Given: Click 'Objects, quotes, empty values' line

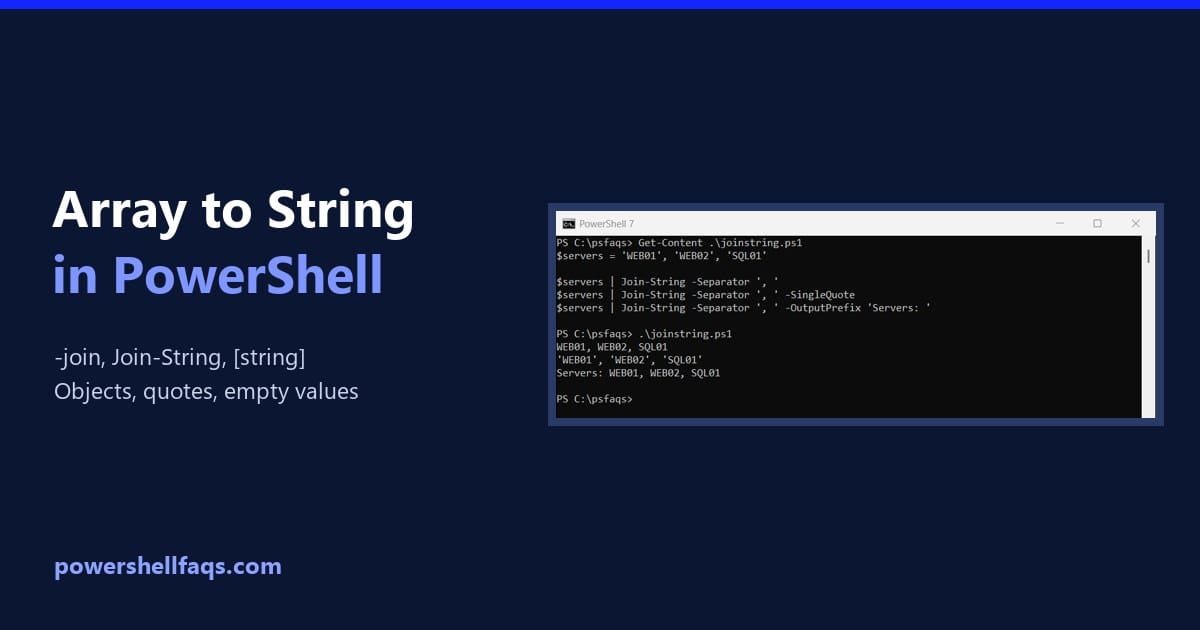Looking at the screenshot, I should (x=206, y=391).
